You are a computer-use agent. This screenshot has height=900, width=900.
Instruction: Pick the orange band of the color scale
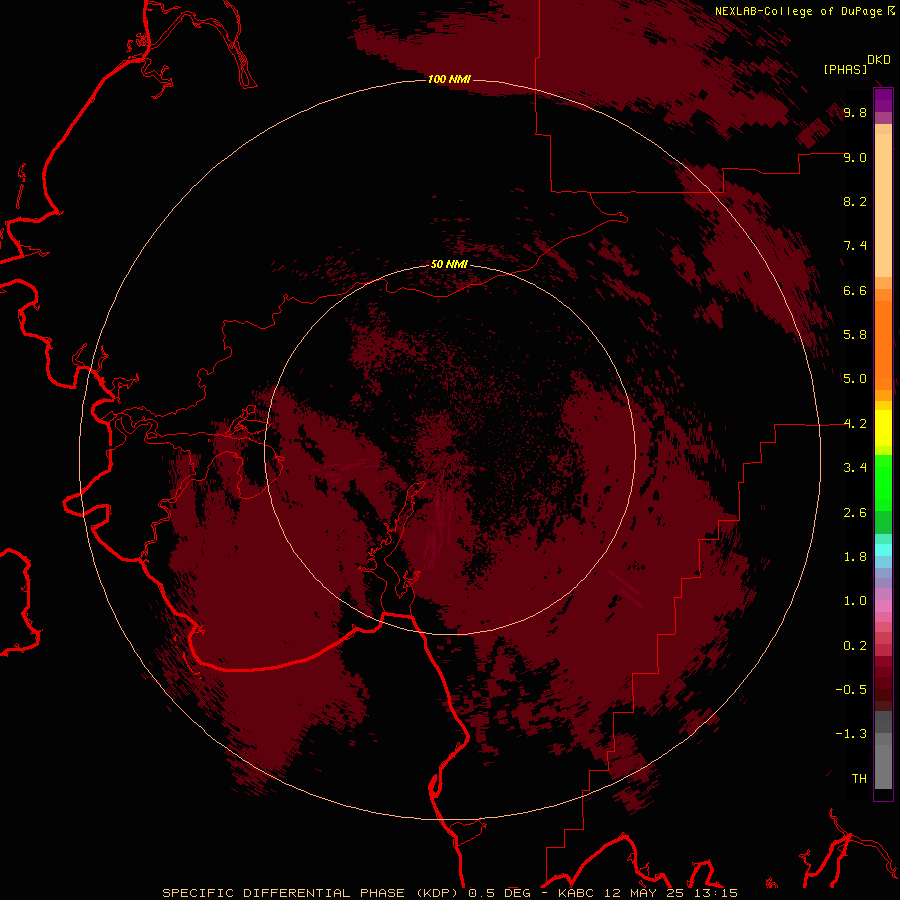tap(883, 345)
